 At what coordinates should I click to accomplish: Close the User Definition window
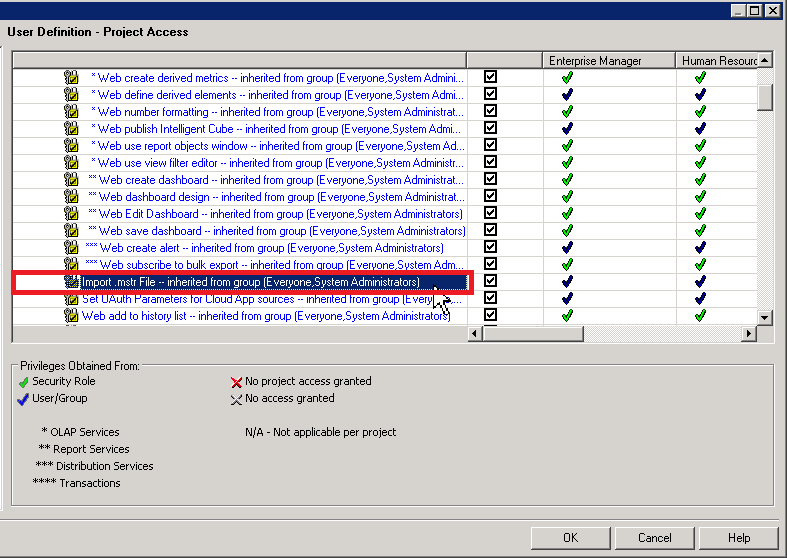(x=772, y=10)
